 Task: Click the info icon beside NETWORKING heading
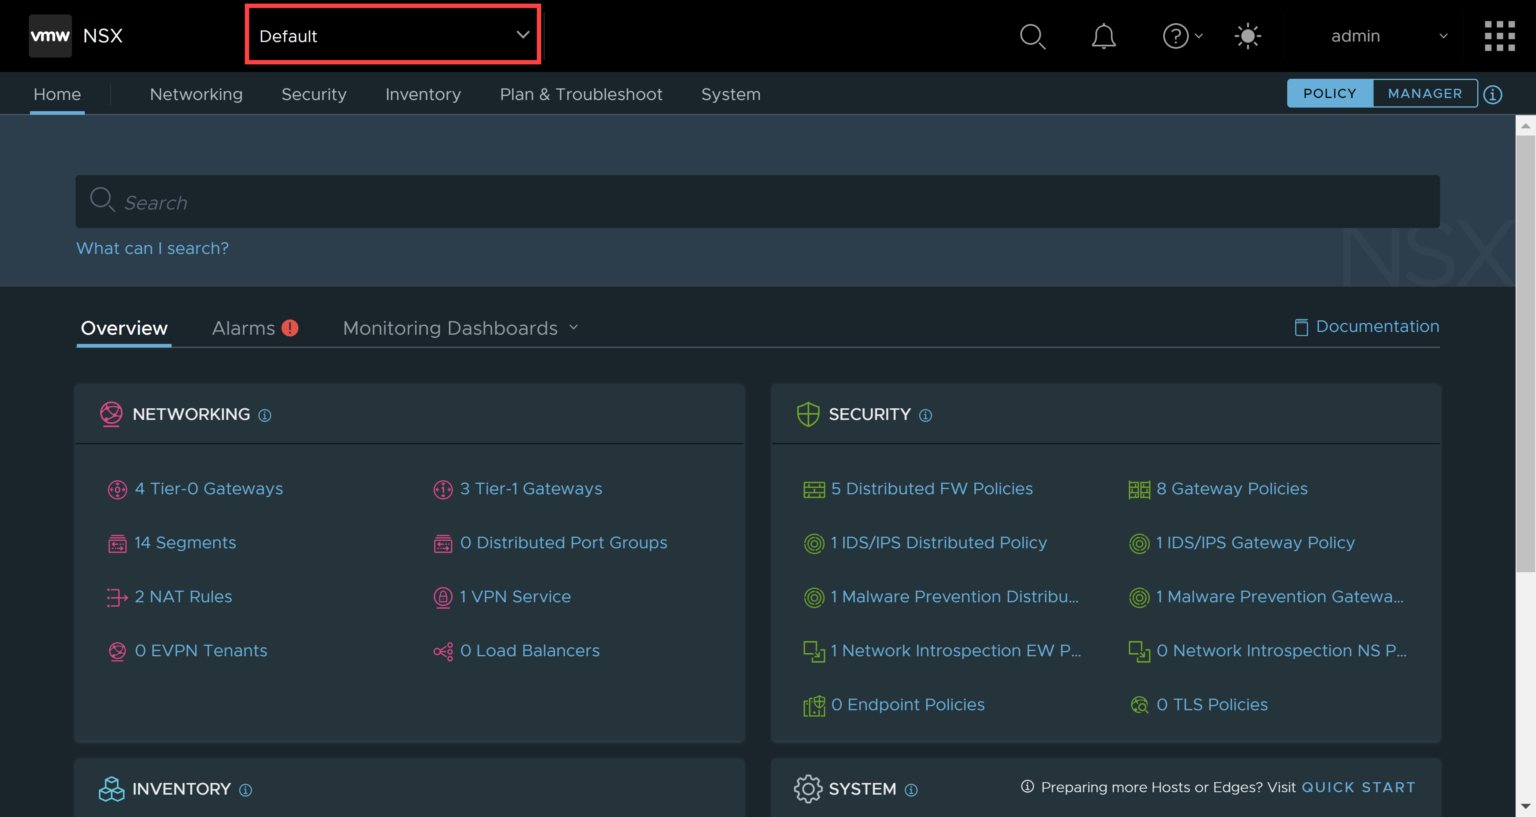coord(263,415)
